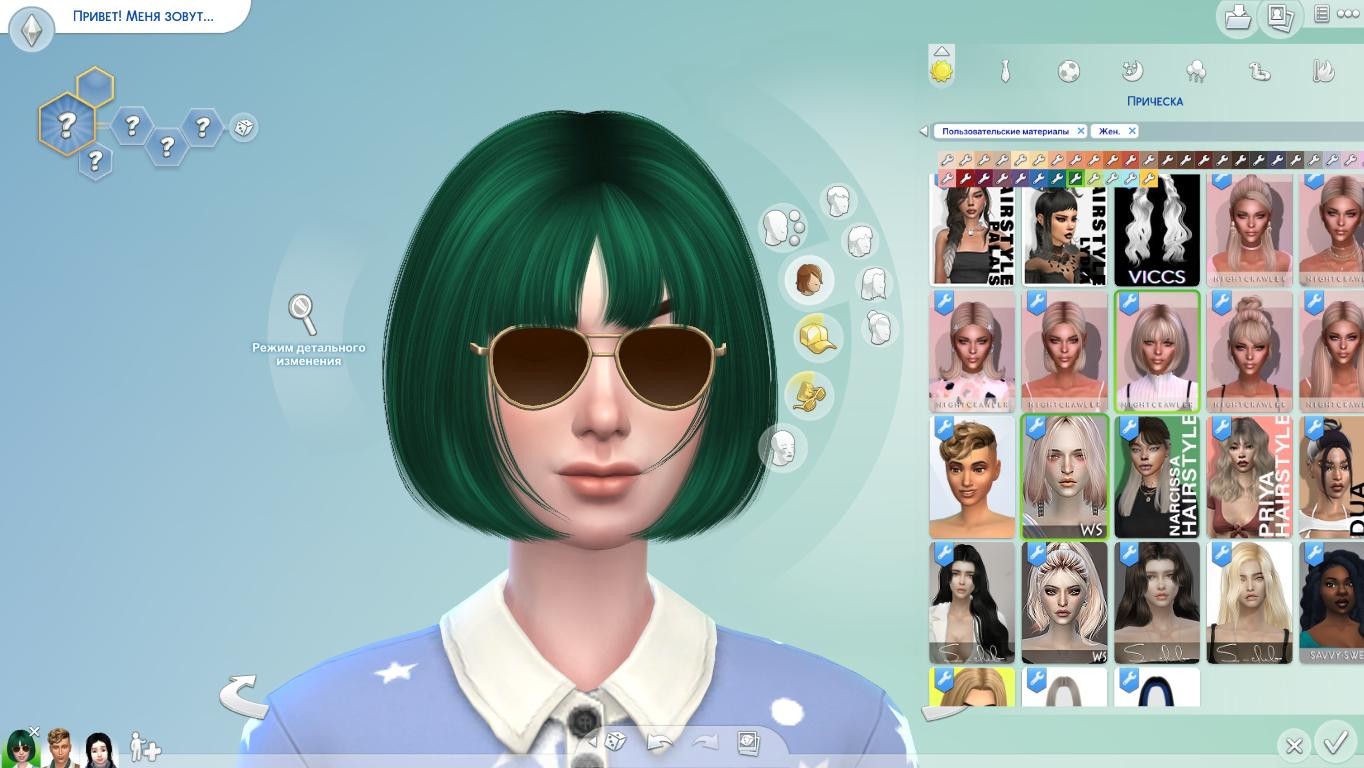1364x768 pixels.
Task: Select the green hair color swatch
Action: tap(1075, 178)
